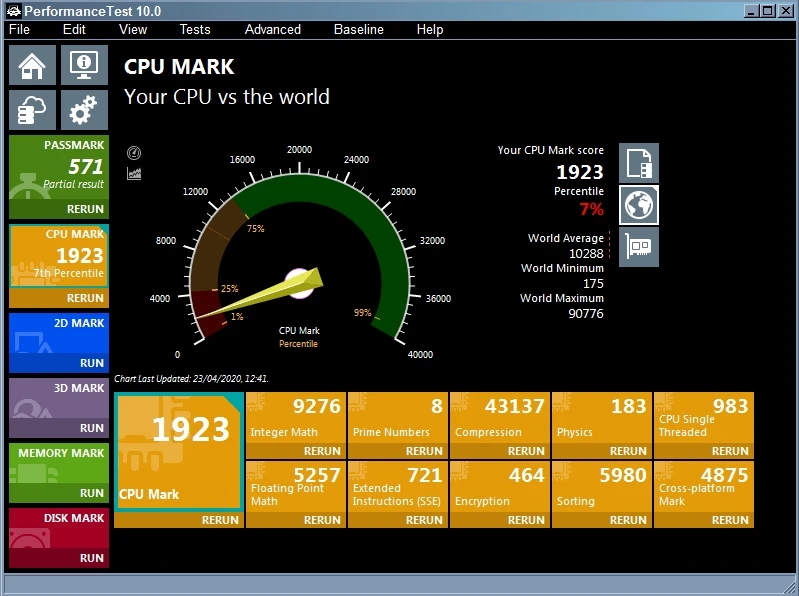
Task: Run the 2D Mark test
Action: [x=59, y=363]
